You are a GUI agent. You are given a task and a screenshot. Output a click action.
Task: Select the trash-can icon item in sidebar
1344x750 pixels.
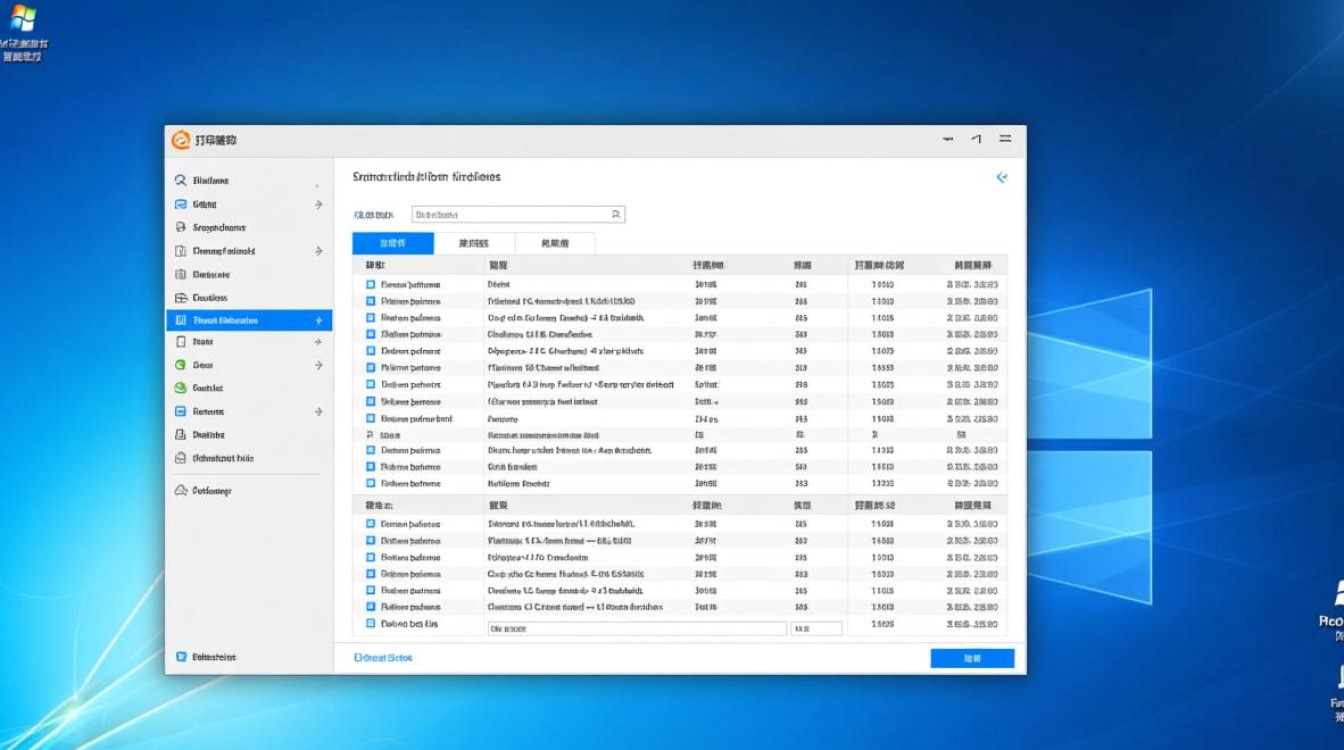185,272
